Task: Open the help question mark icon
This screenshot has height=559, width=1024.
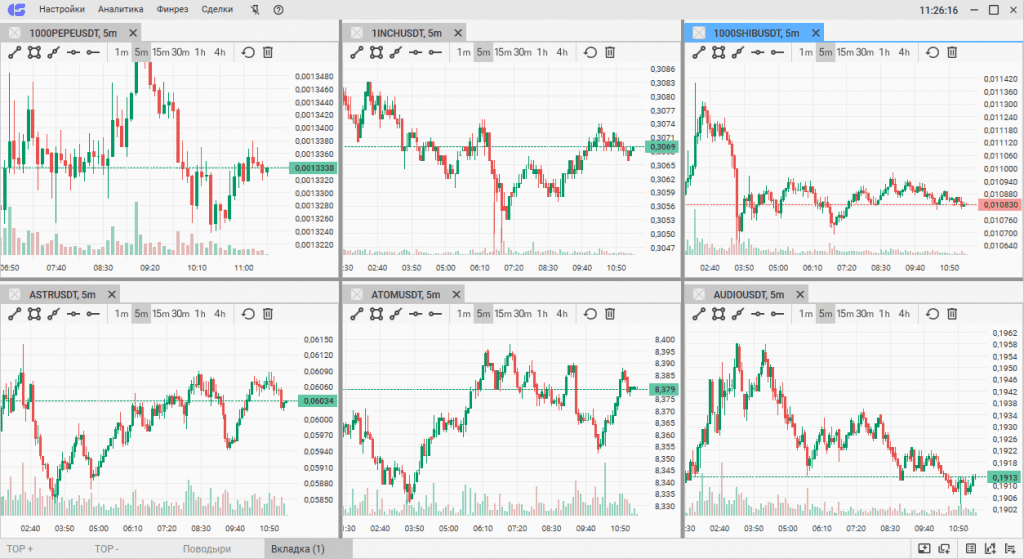Action: click(278, 10)
